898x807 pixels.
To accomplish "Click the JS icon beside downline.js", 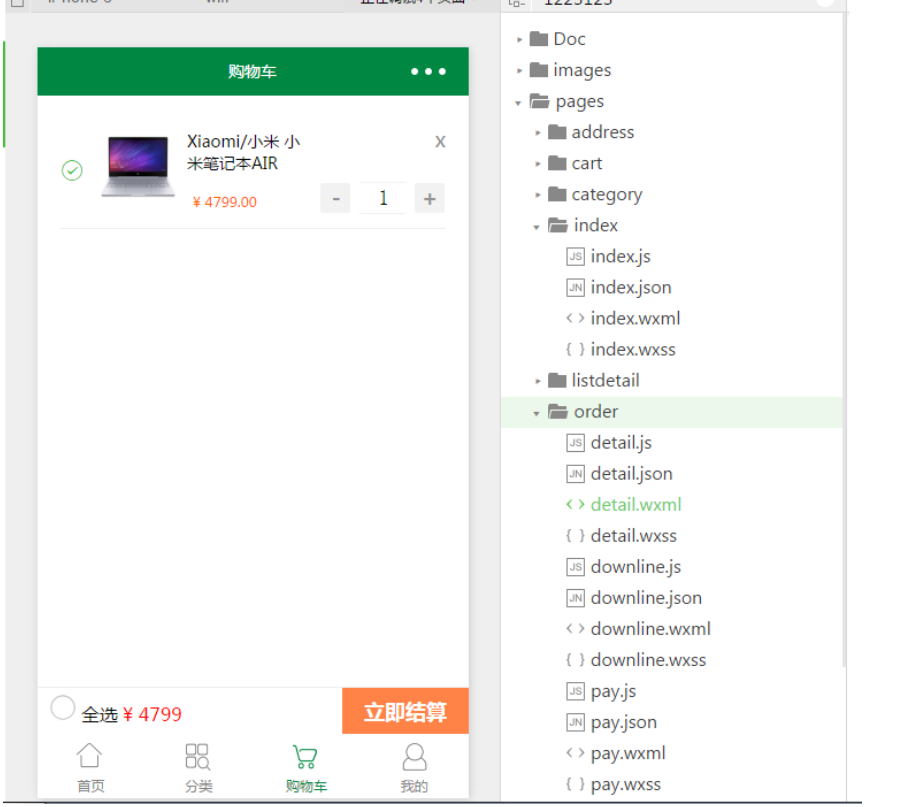I will (x=576, y=566).
